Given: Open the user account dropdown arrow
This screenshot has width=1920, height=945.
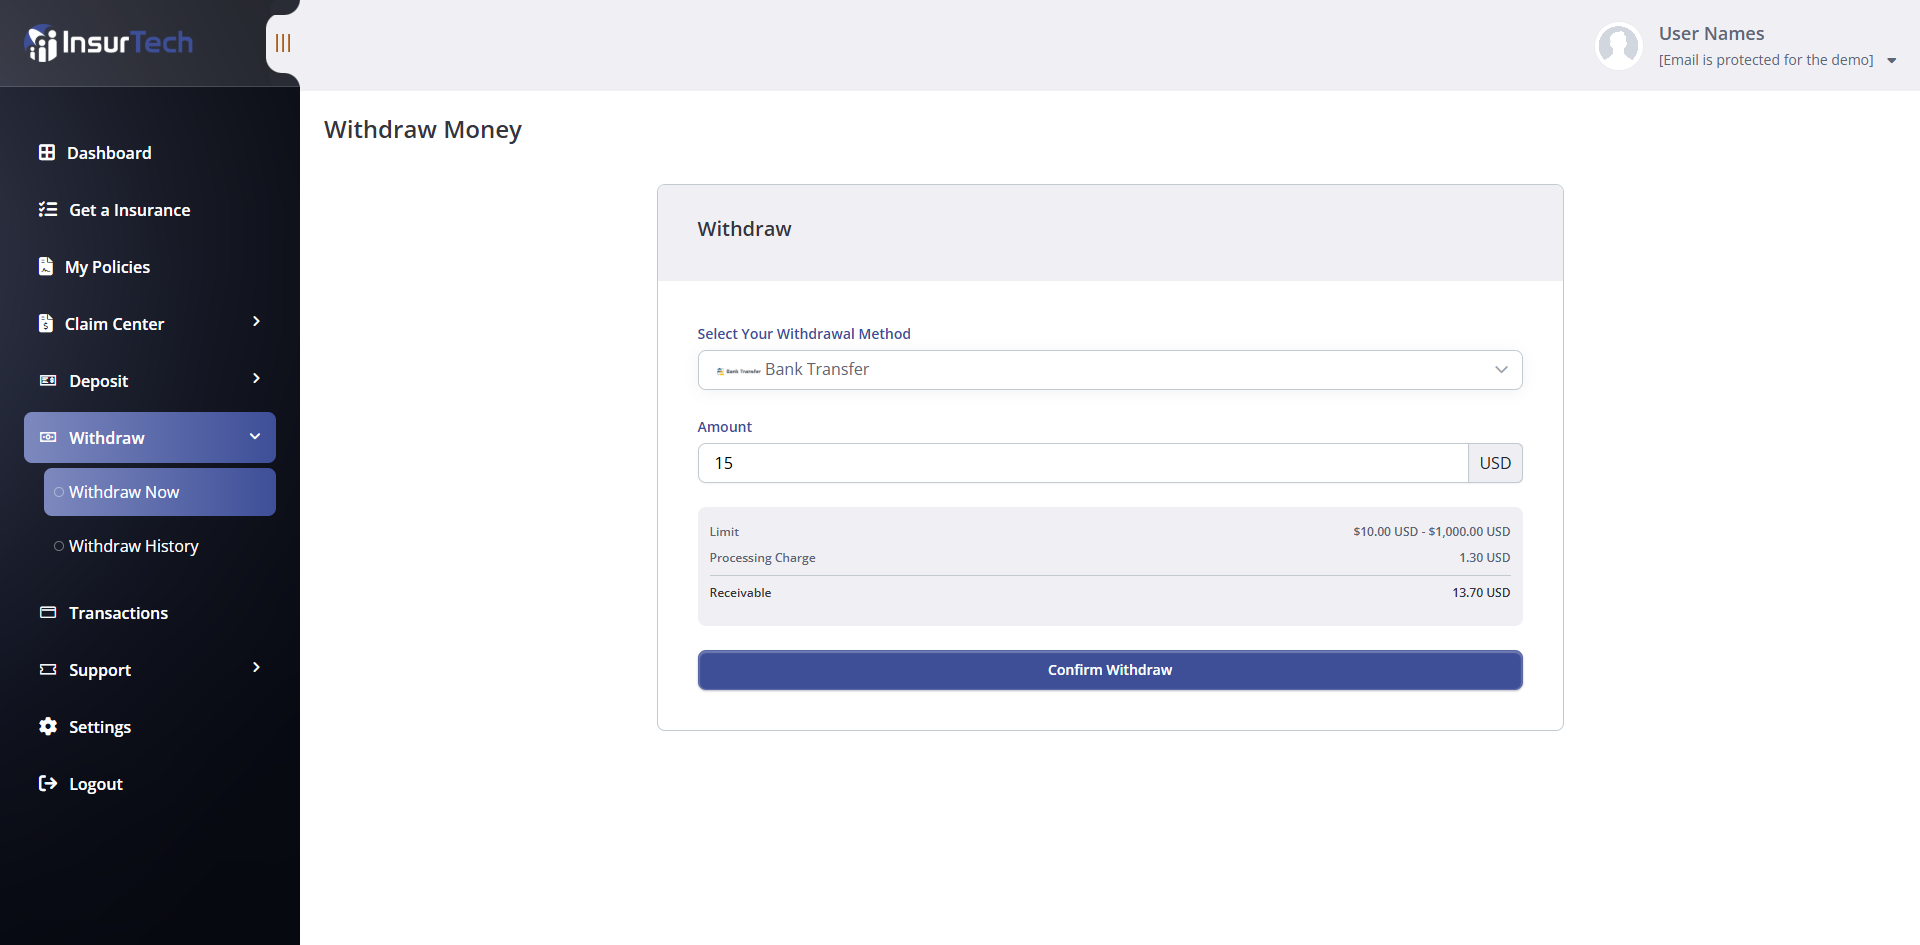Looking at the screenshot, I should 1891,61.
